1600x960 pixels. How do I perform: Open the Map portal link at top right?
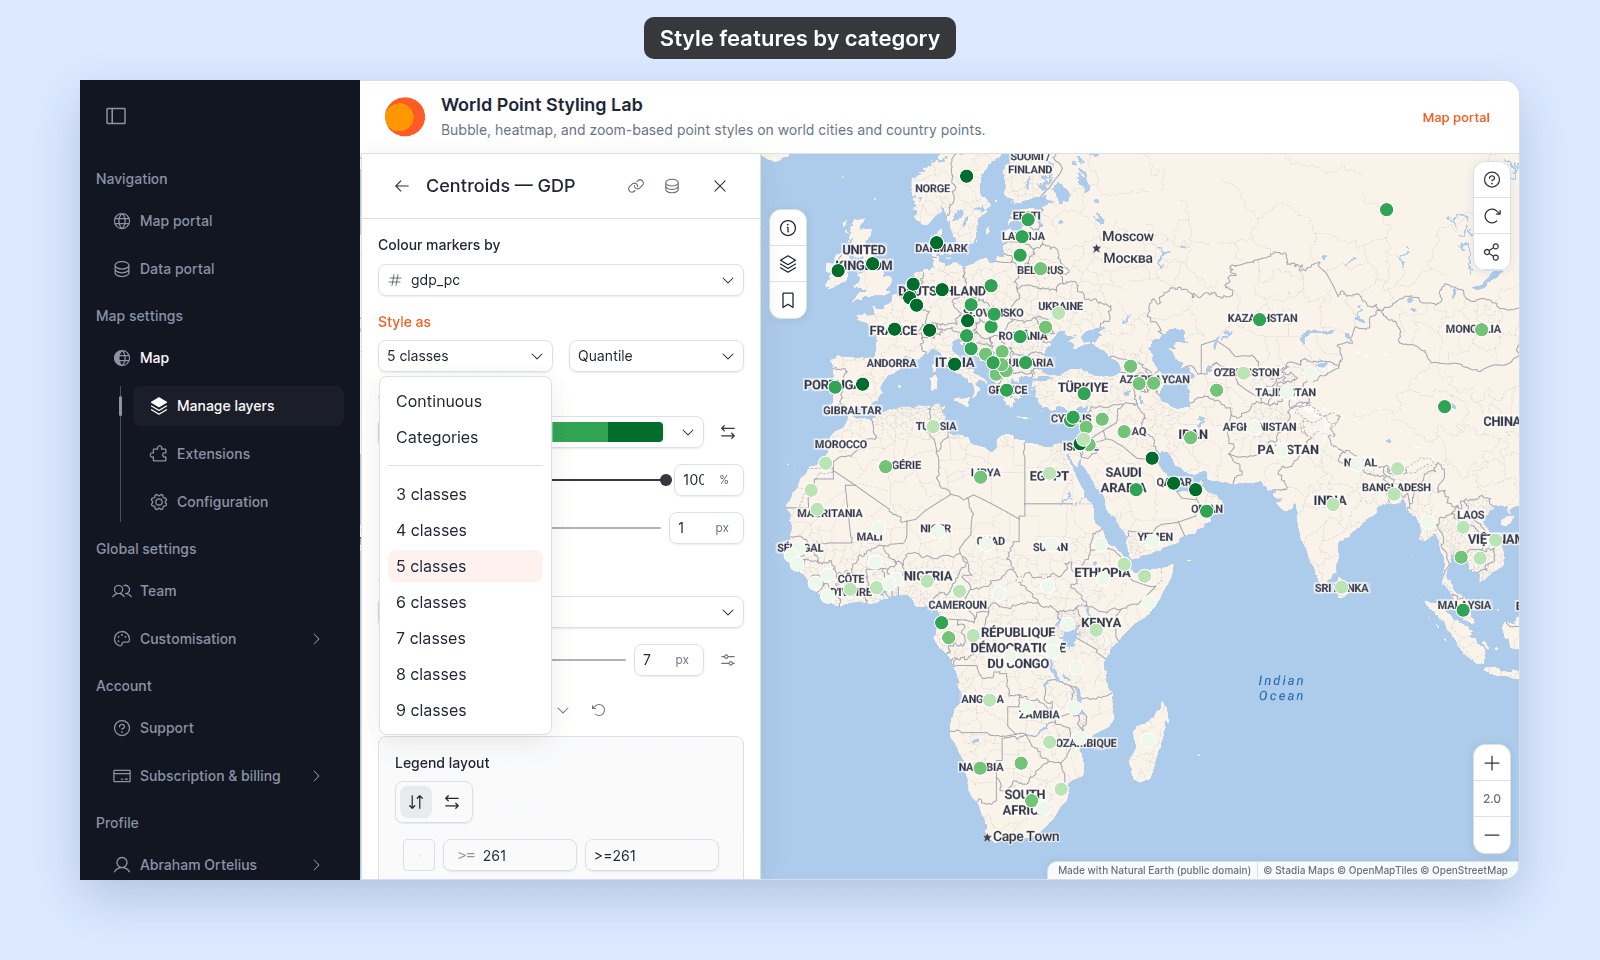(1456, 117)
